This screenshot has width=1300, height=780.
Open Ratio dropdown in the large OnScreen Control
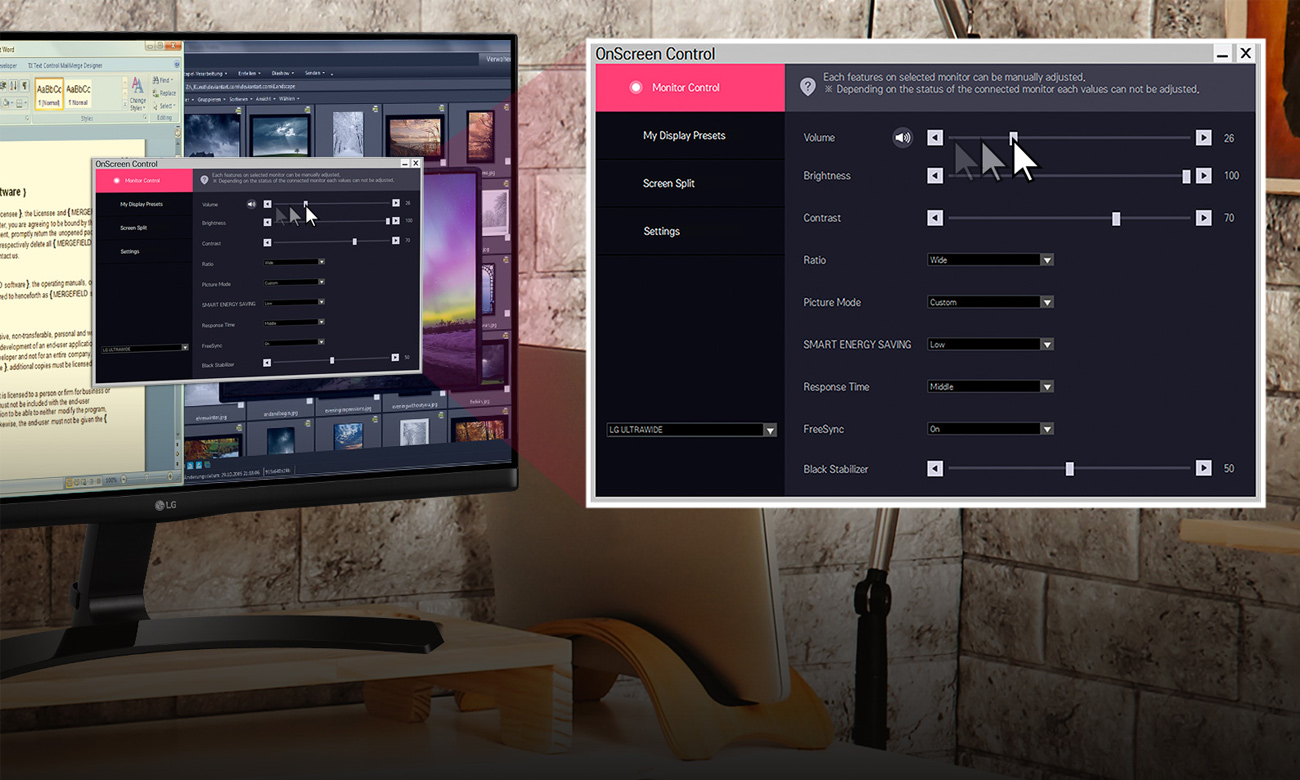click(x=990, y=260)
